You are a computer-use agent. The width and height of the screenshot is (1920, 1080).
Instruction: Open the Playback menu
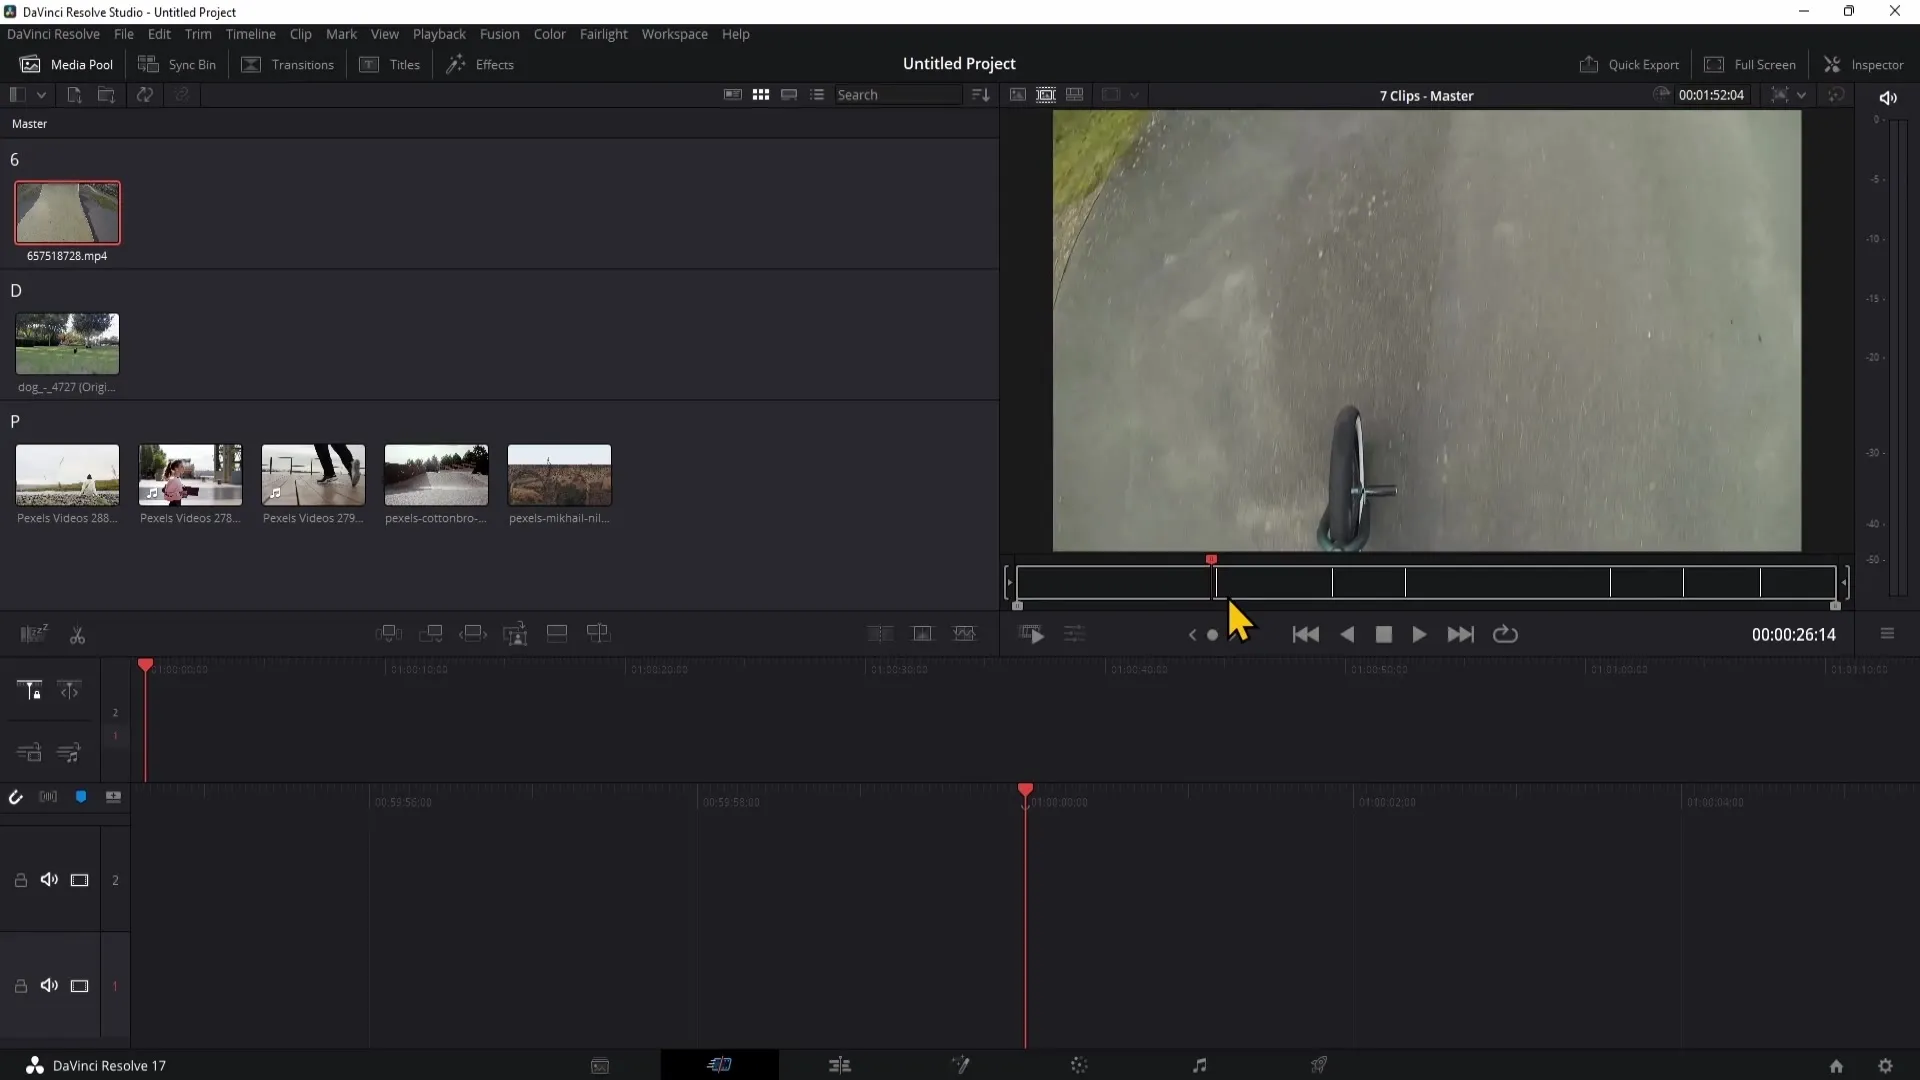(x=439, y=34)
